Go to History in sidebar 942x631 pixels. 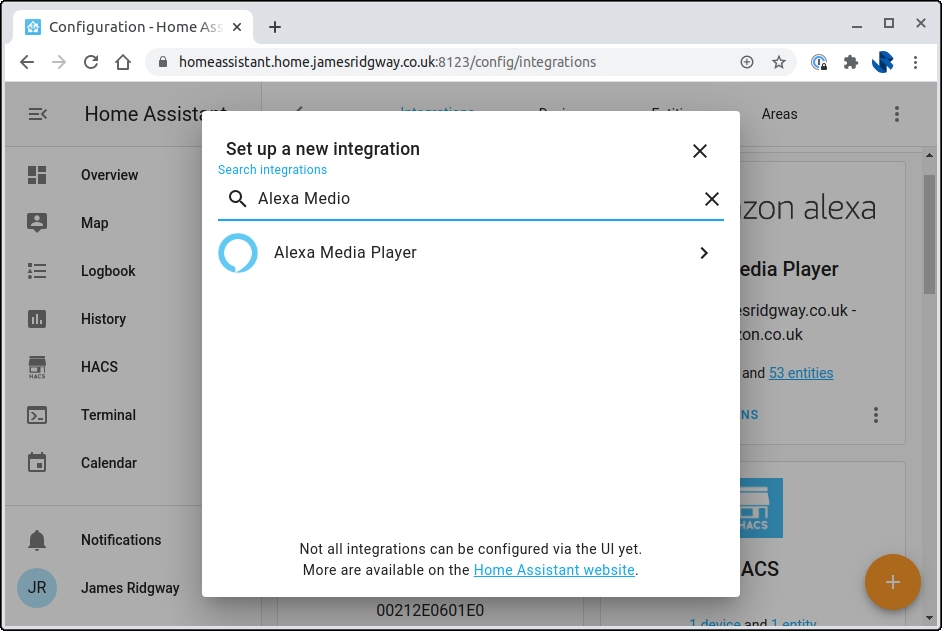pyautogui.click(x=103, y=319)
